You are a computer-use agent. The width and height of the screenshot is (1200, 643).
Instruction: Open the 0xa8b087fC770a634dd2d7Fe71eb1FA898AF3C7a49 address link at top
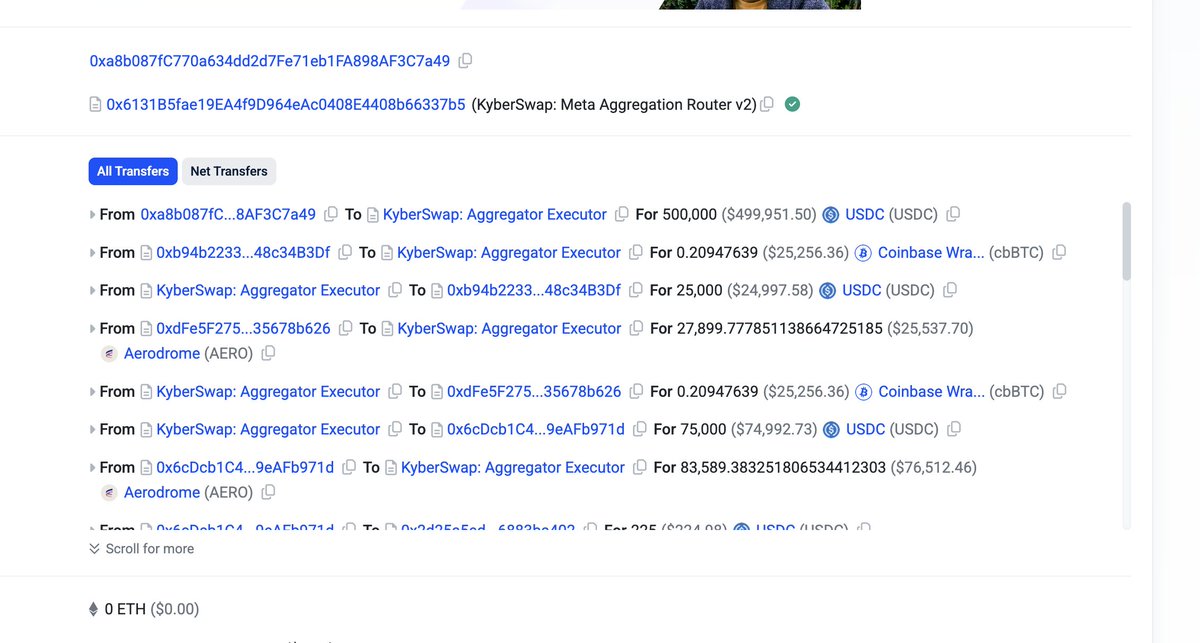[270, 61]
